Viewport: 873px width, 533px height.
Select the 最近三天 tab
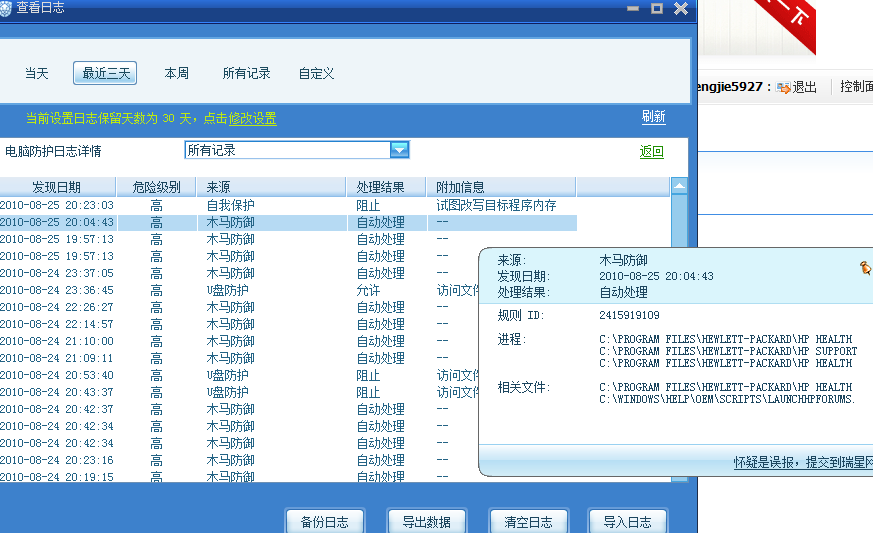(x=105, y=73)
